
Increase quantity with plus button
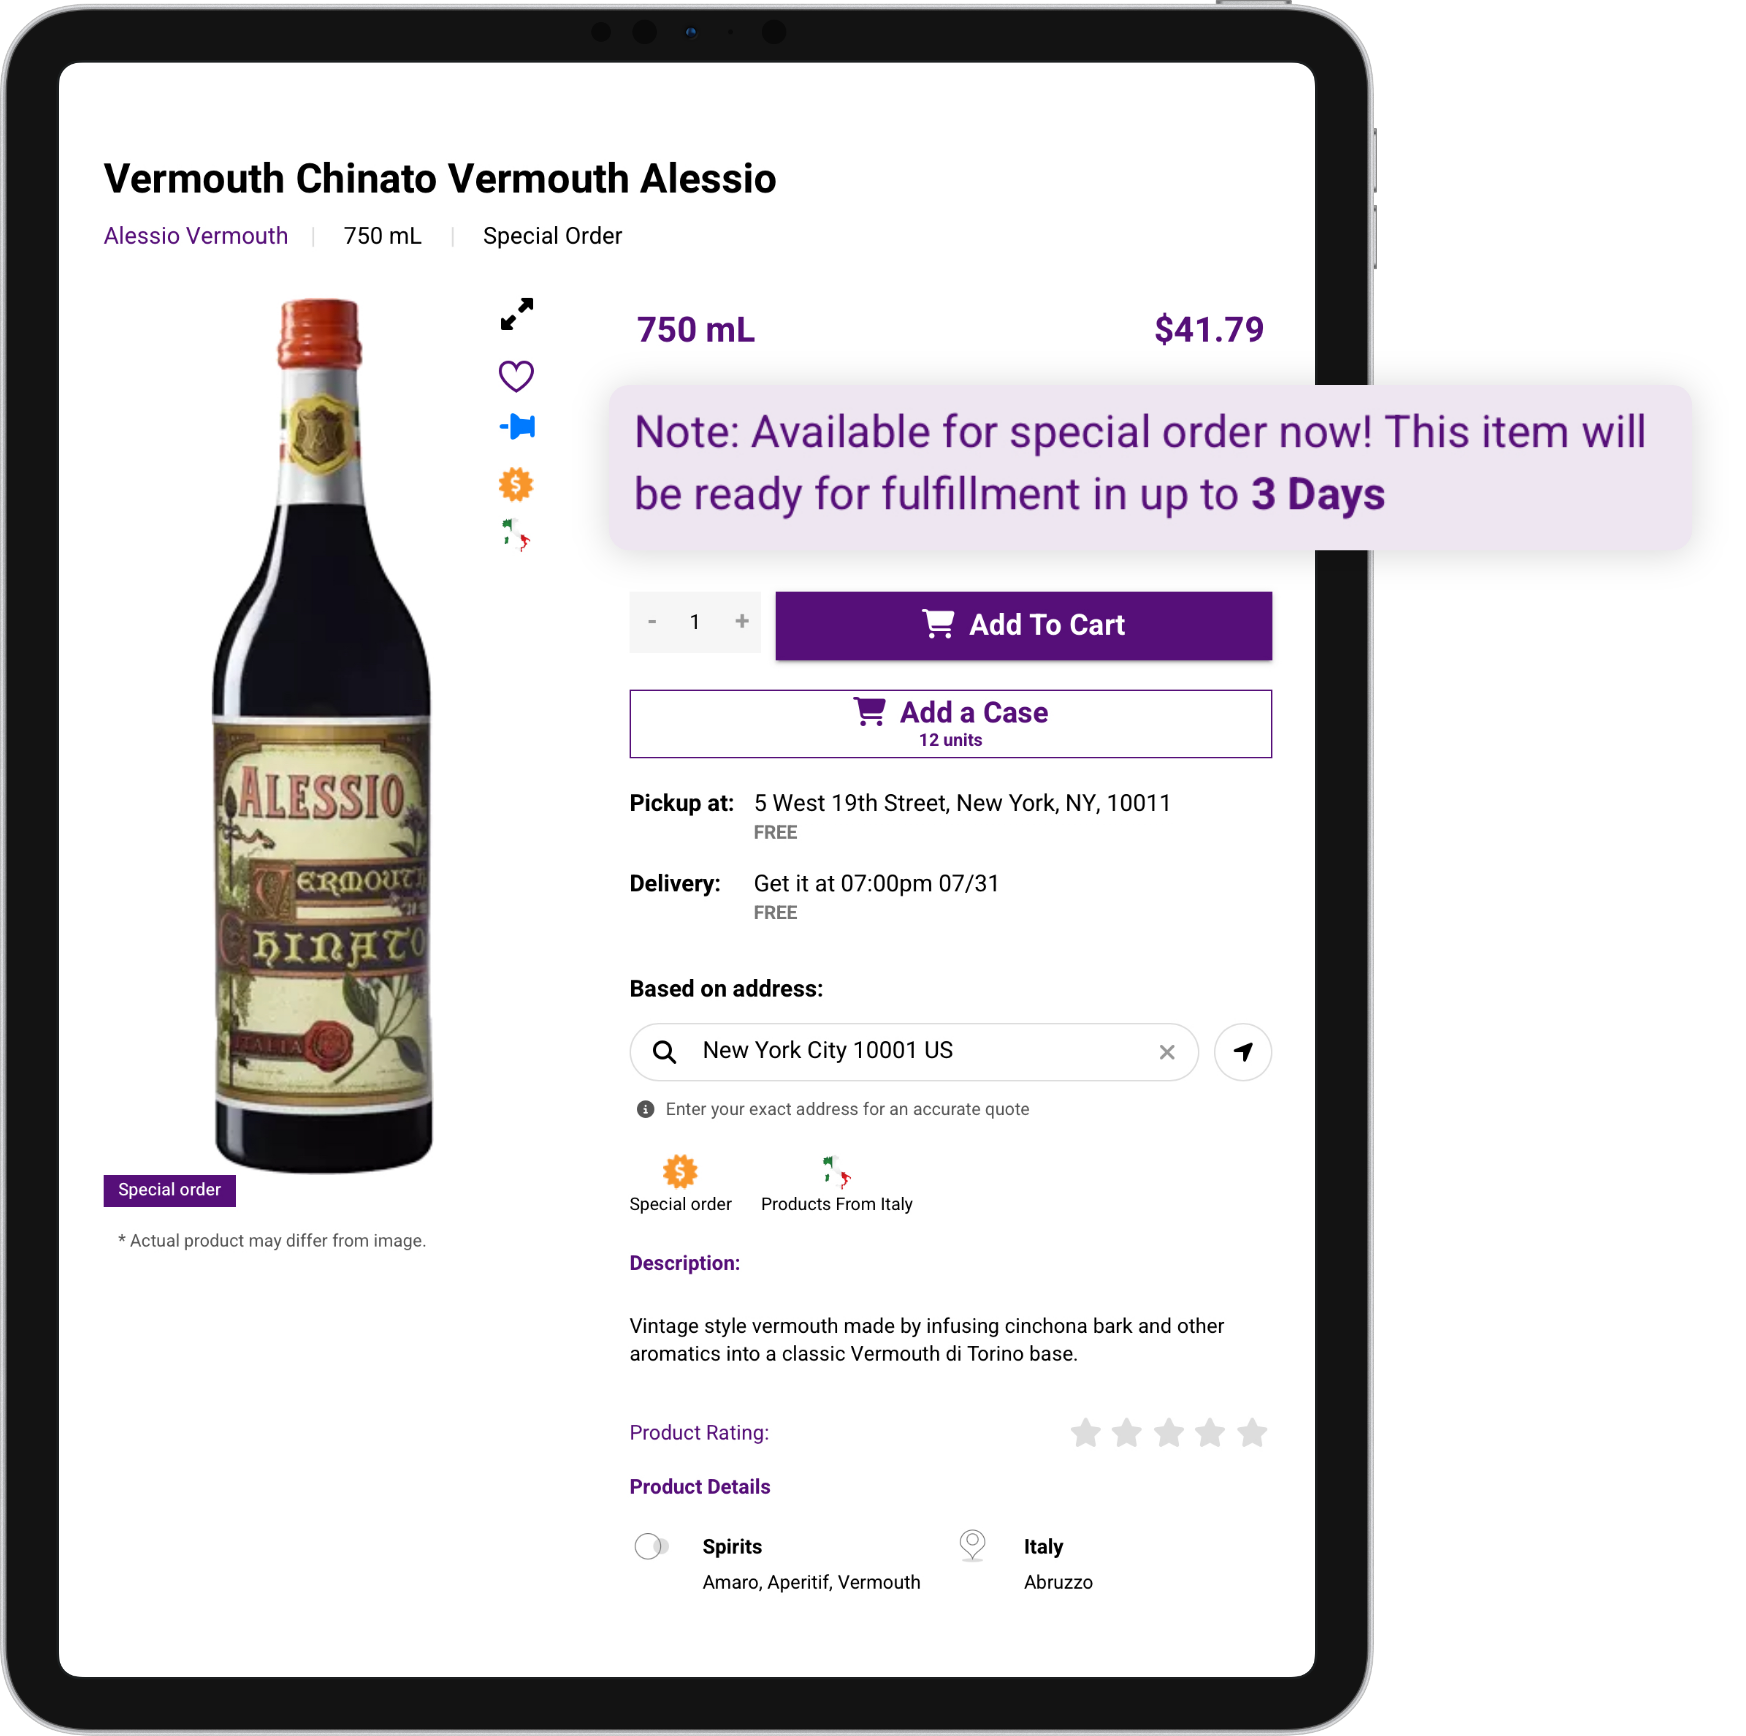tap(742, 622)
